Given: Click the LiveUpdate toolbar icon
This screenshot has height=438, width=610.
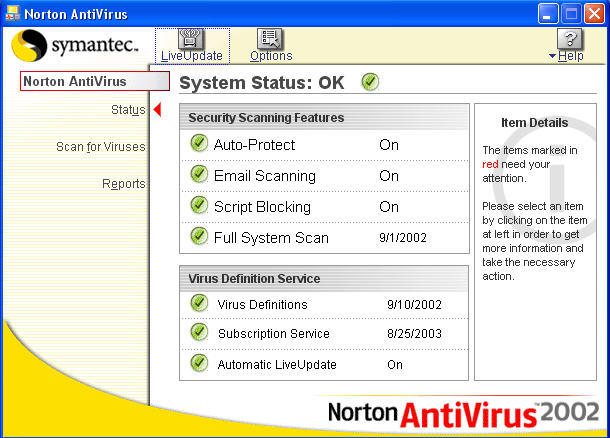Looking at the screenshot, I should tap(191, 39).
